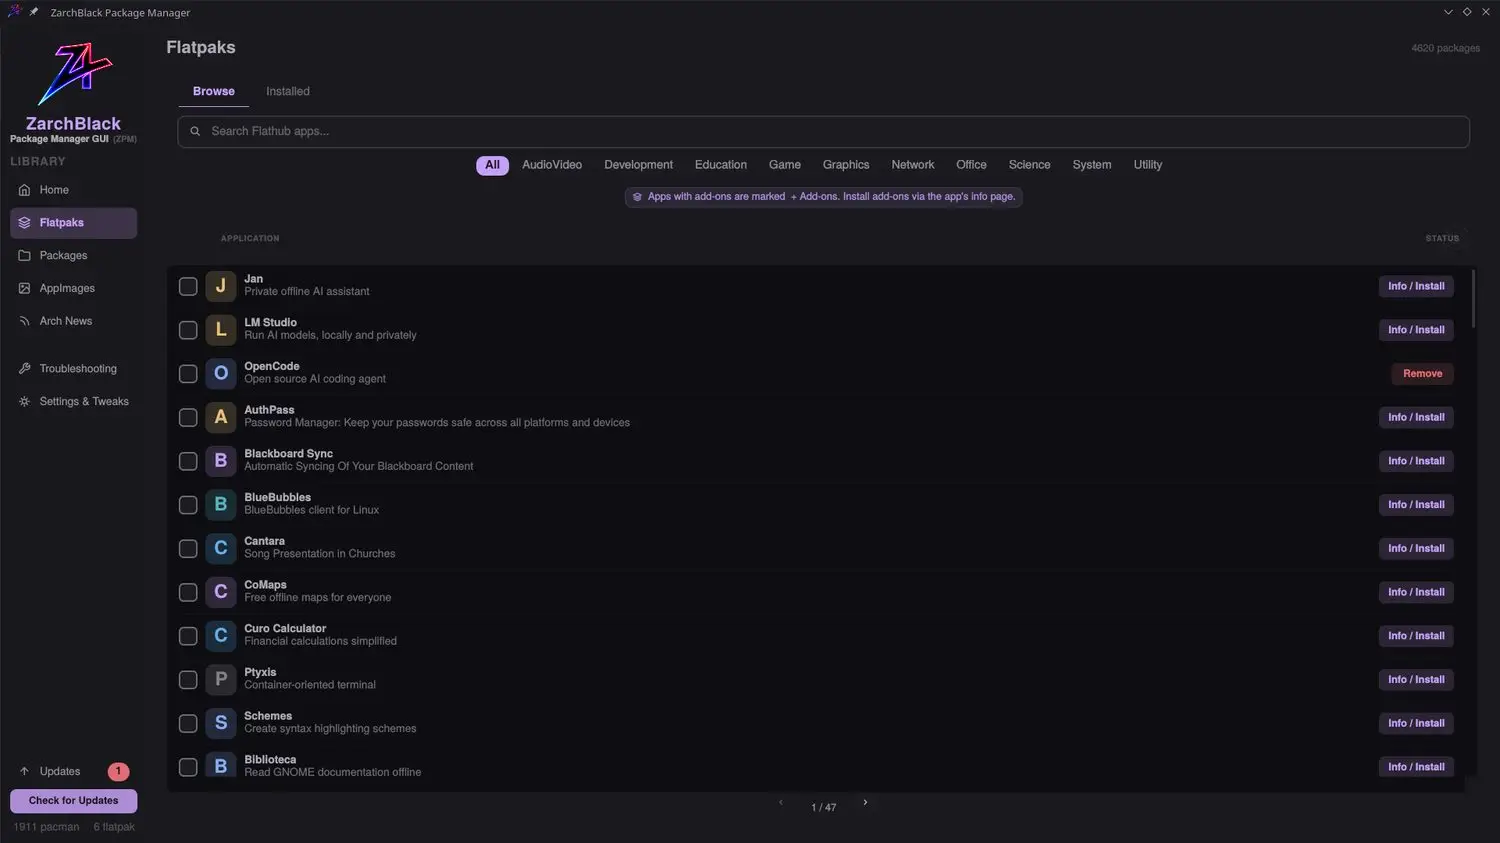Screen dimensions: 1500x843
Task: Click the Schemes app letter icon
Action: (x=221, y=723)
